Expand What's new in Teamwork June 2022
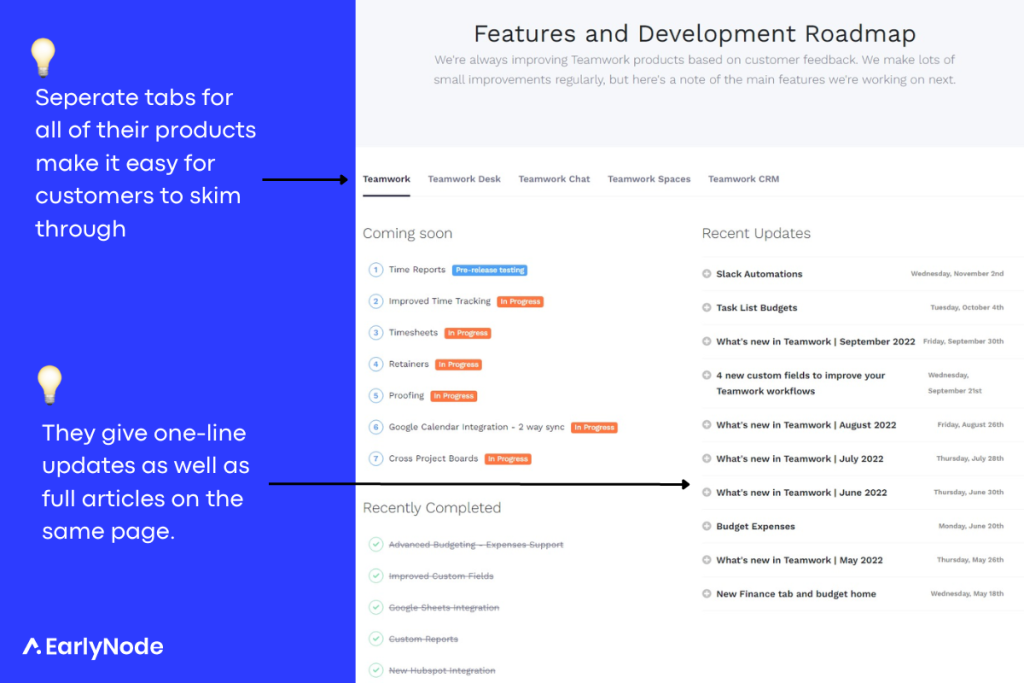The width and height of the screenshot is (1024, 683). (x=707, y=492)
